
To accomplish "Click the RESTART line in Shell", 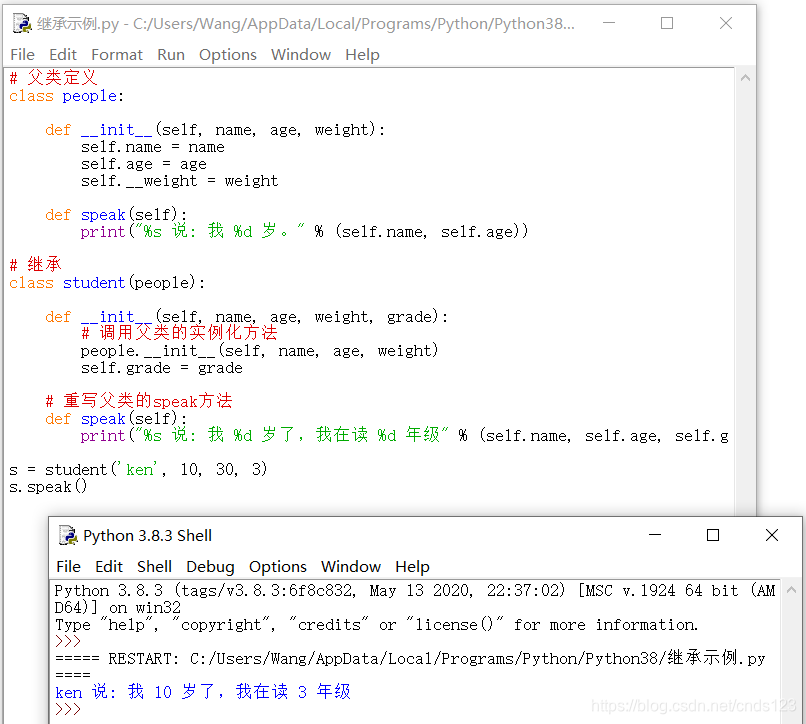I will pyautogui.click(x=410, y=658).
